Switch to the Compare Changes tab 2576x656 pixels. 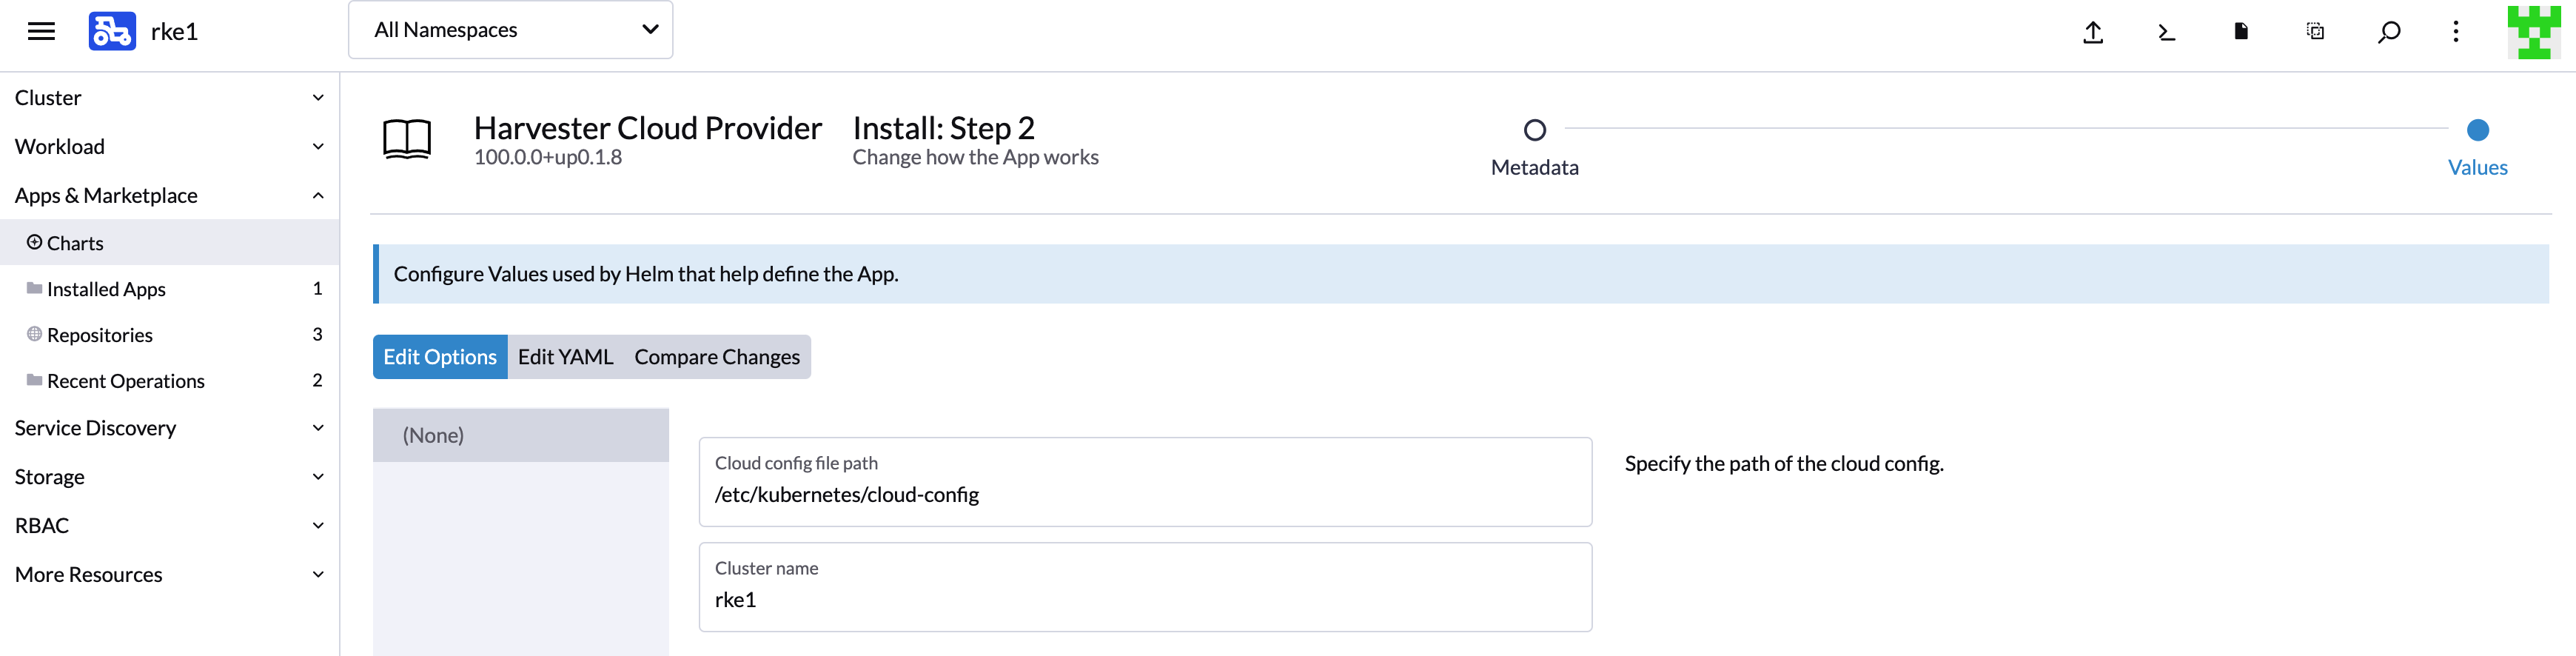(x=716, y=357)
